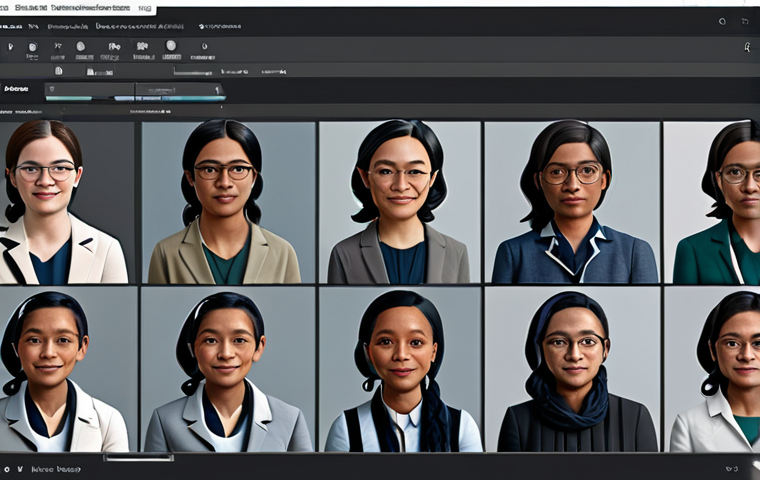760x480 pixels.
Task: Click the circle icon in the bottom status bar
Action: click(x=7, y=469)
